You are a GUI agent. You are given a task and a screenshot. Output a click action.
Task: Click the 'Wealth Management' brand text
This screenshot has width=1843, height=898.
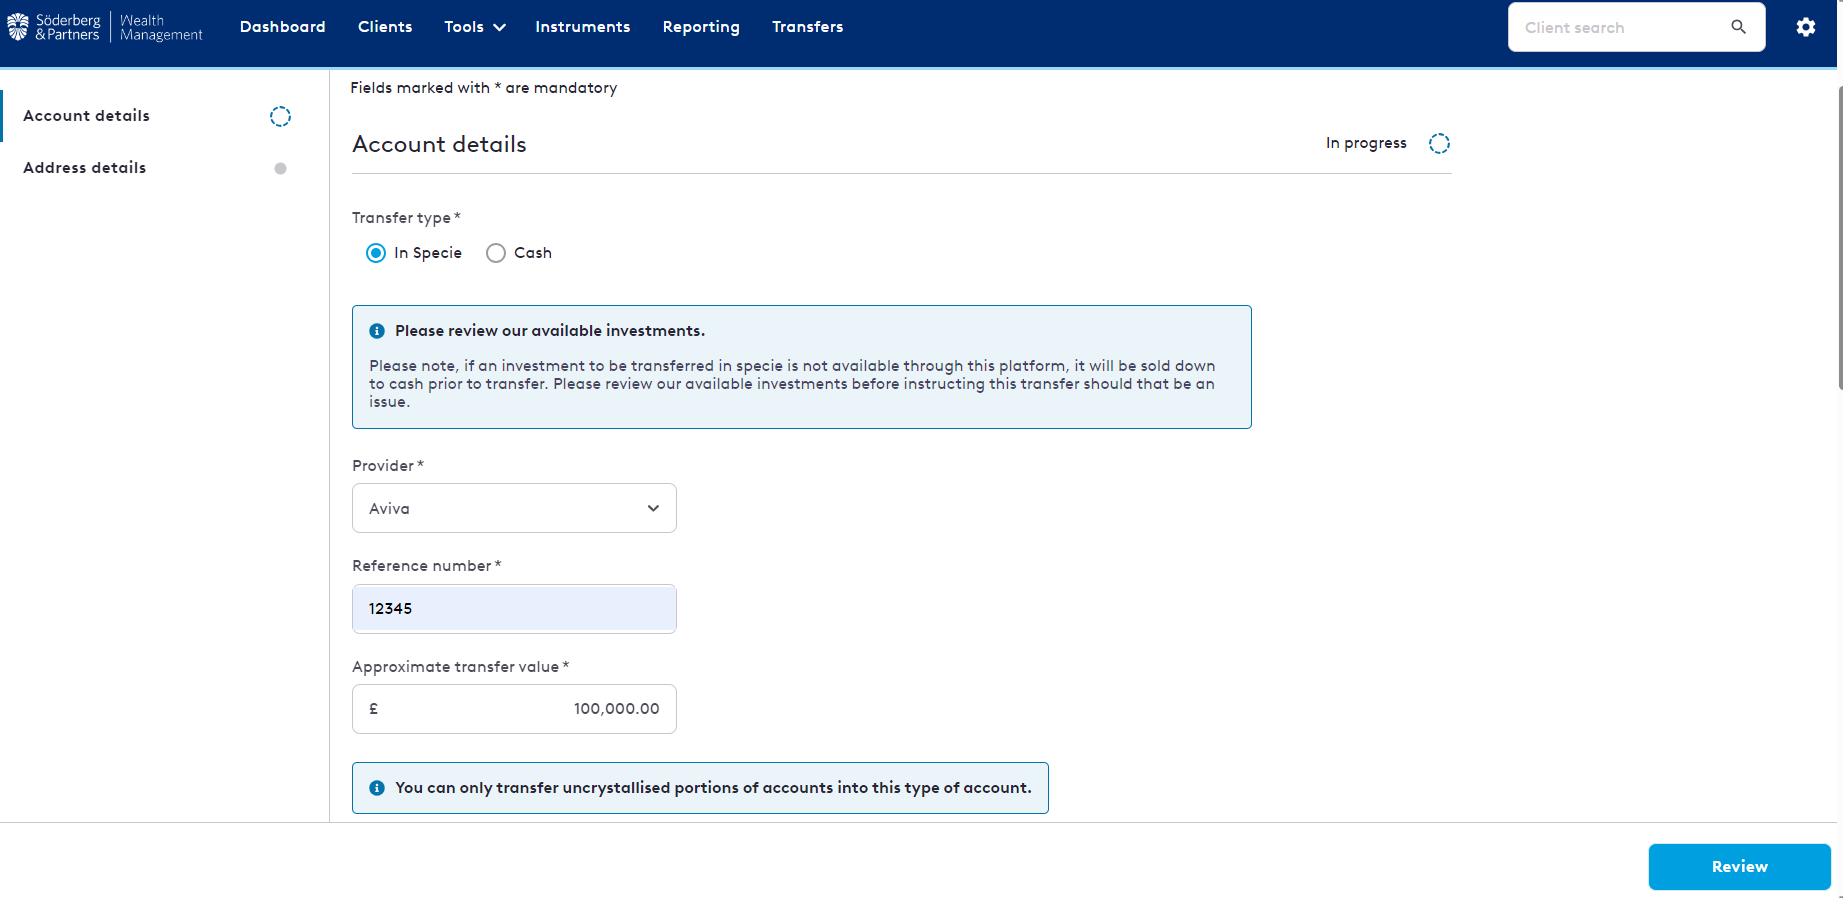161,27
